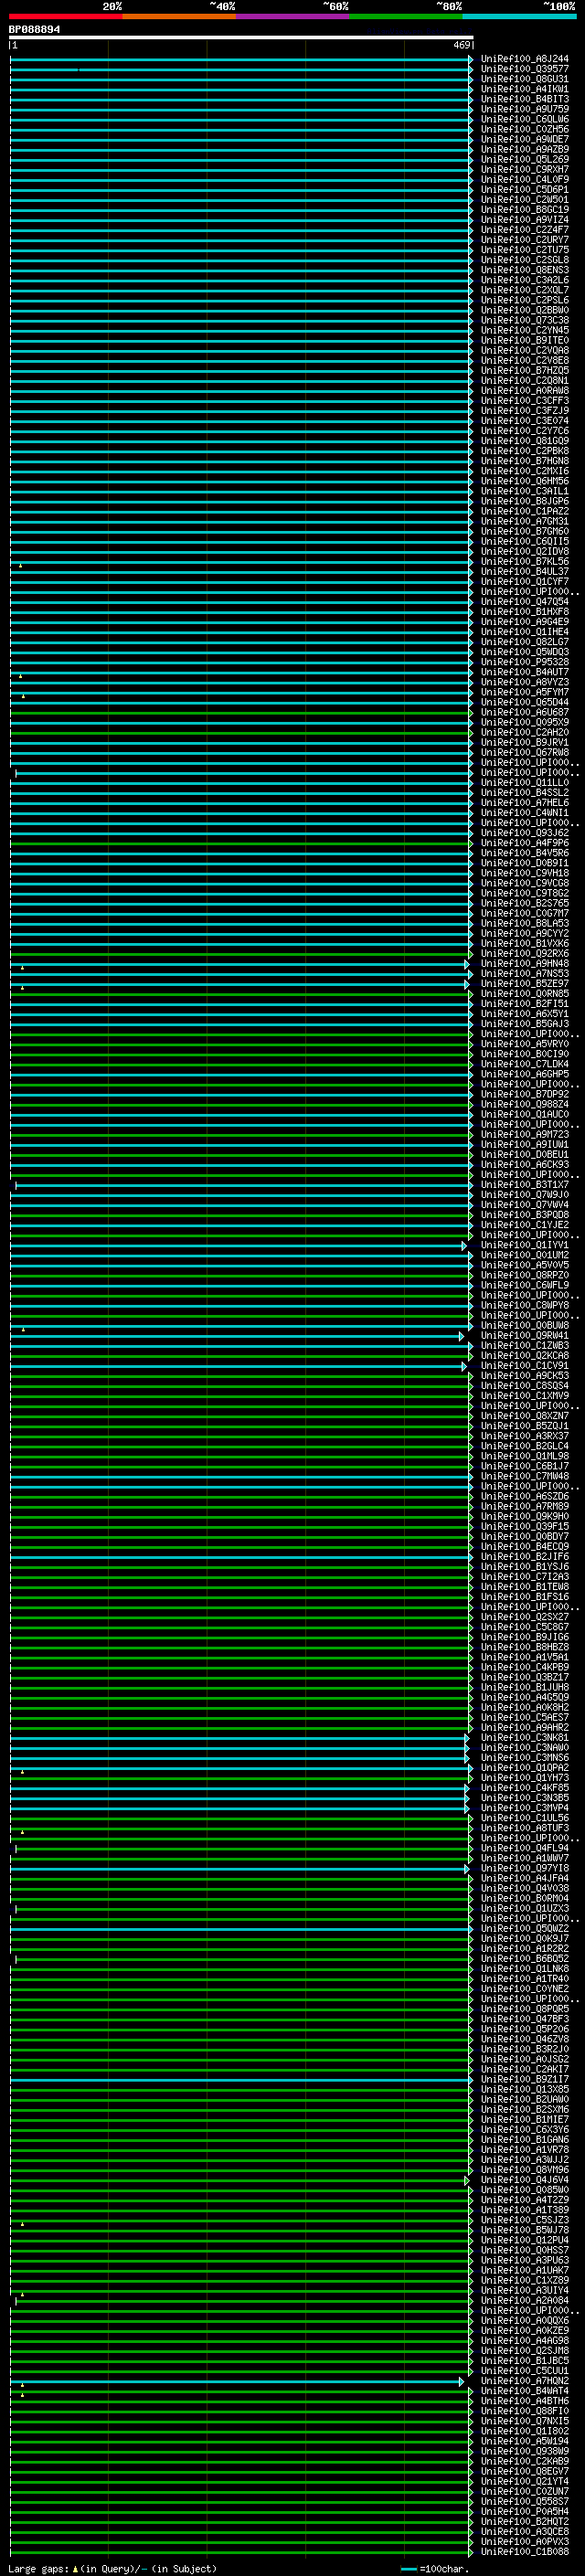Click the orange ~40% identity legend segment

179,16
